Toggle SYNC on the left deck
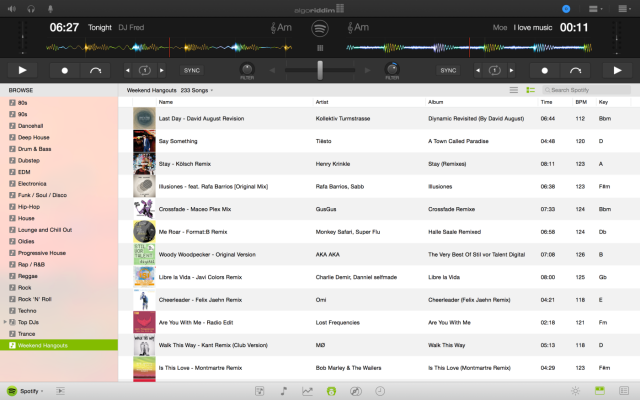Image resolution: width=640 pixels, height=400 pixels. [x=191, y=70]
